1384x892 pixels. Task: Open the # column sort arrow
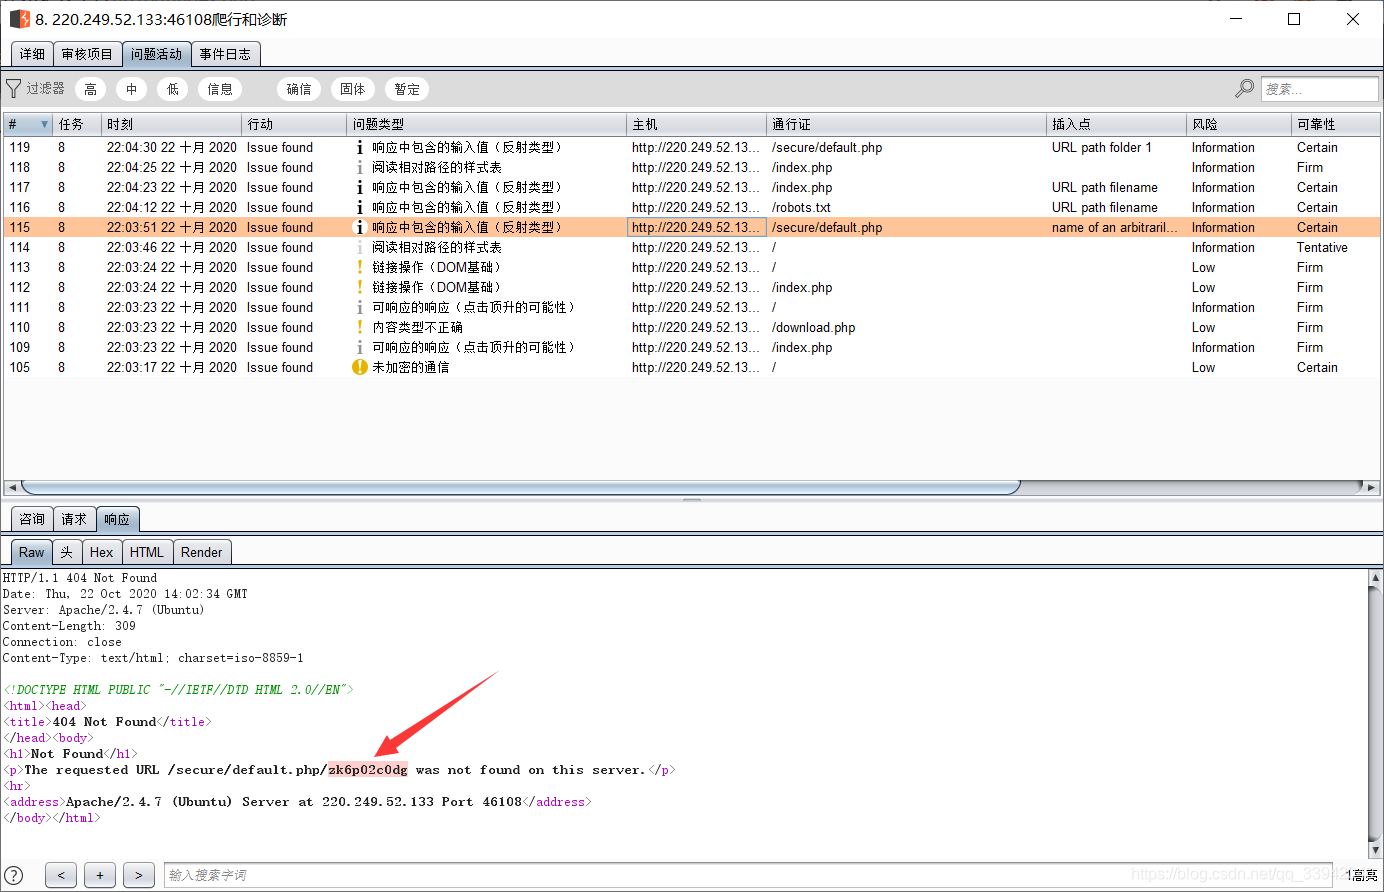(44, 125)
